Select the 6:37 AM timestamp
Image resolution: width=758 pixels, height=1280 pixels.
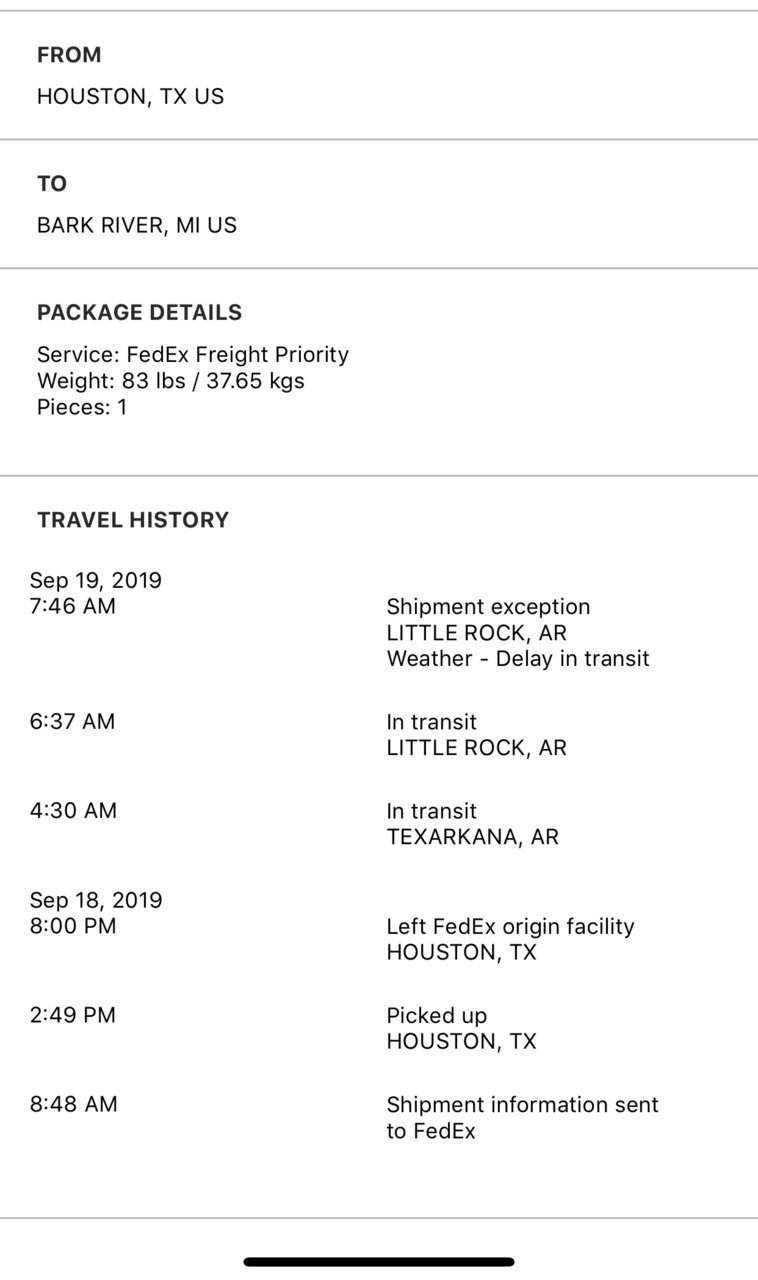73,721
